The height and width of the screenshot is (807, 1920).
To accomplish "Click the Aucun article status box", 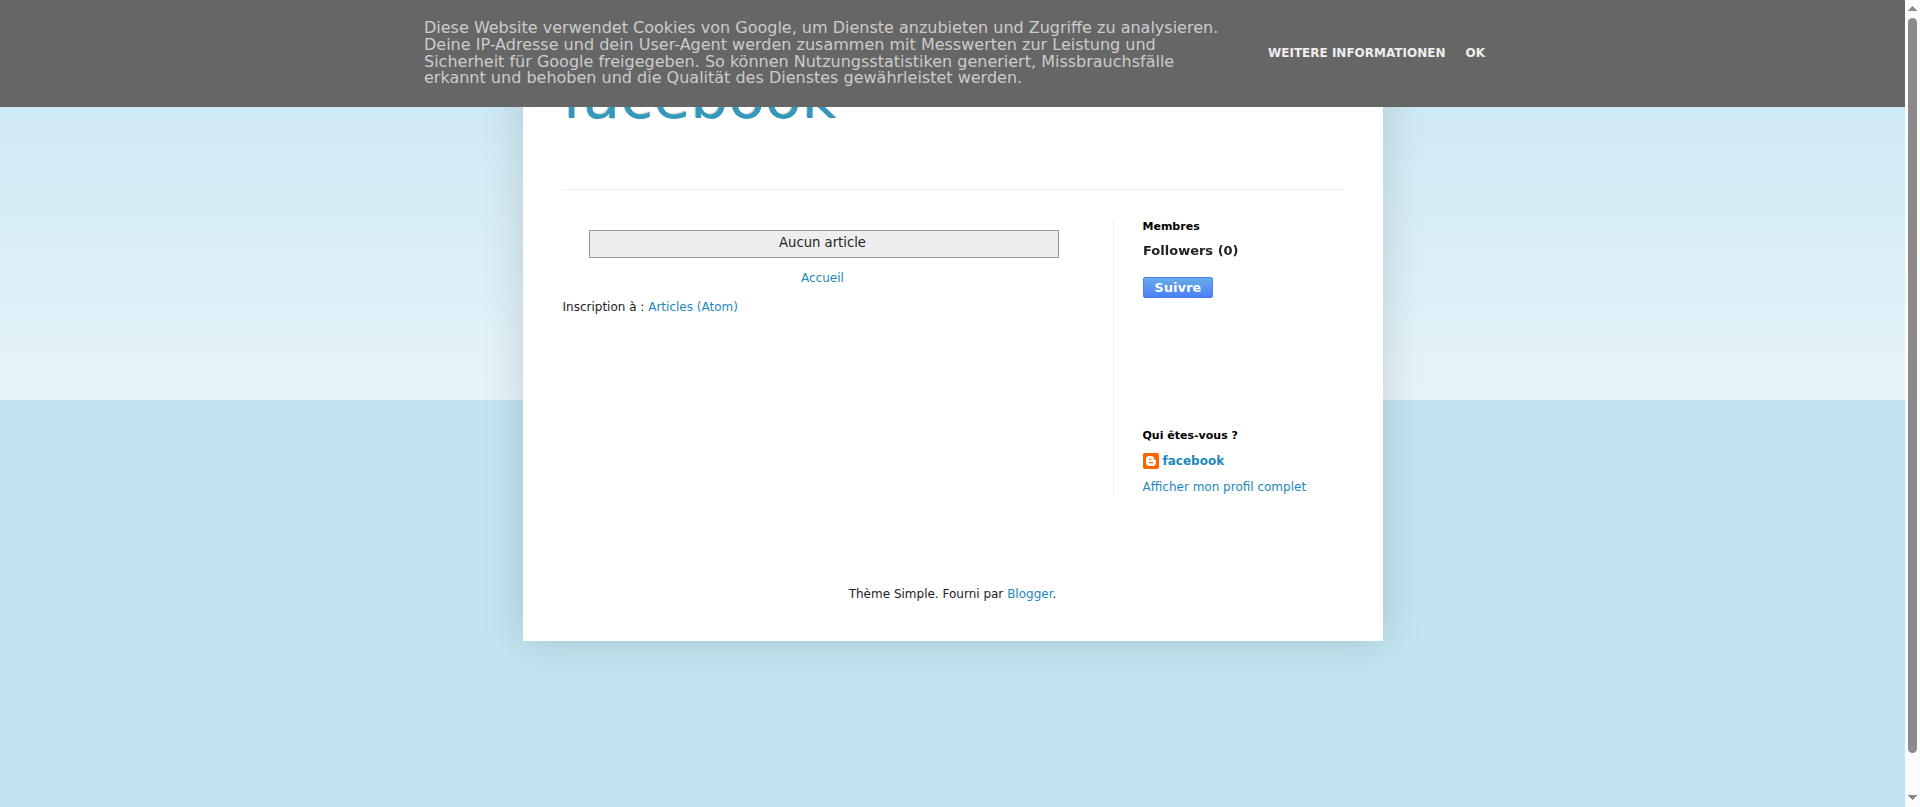I will coord(824,244).
